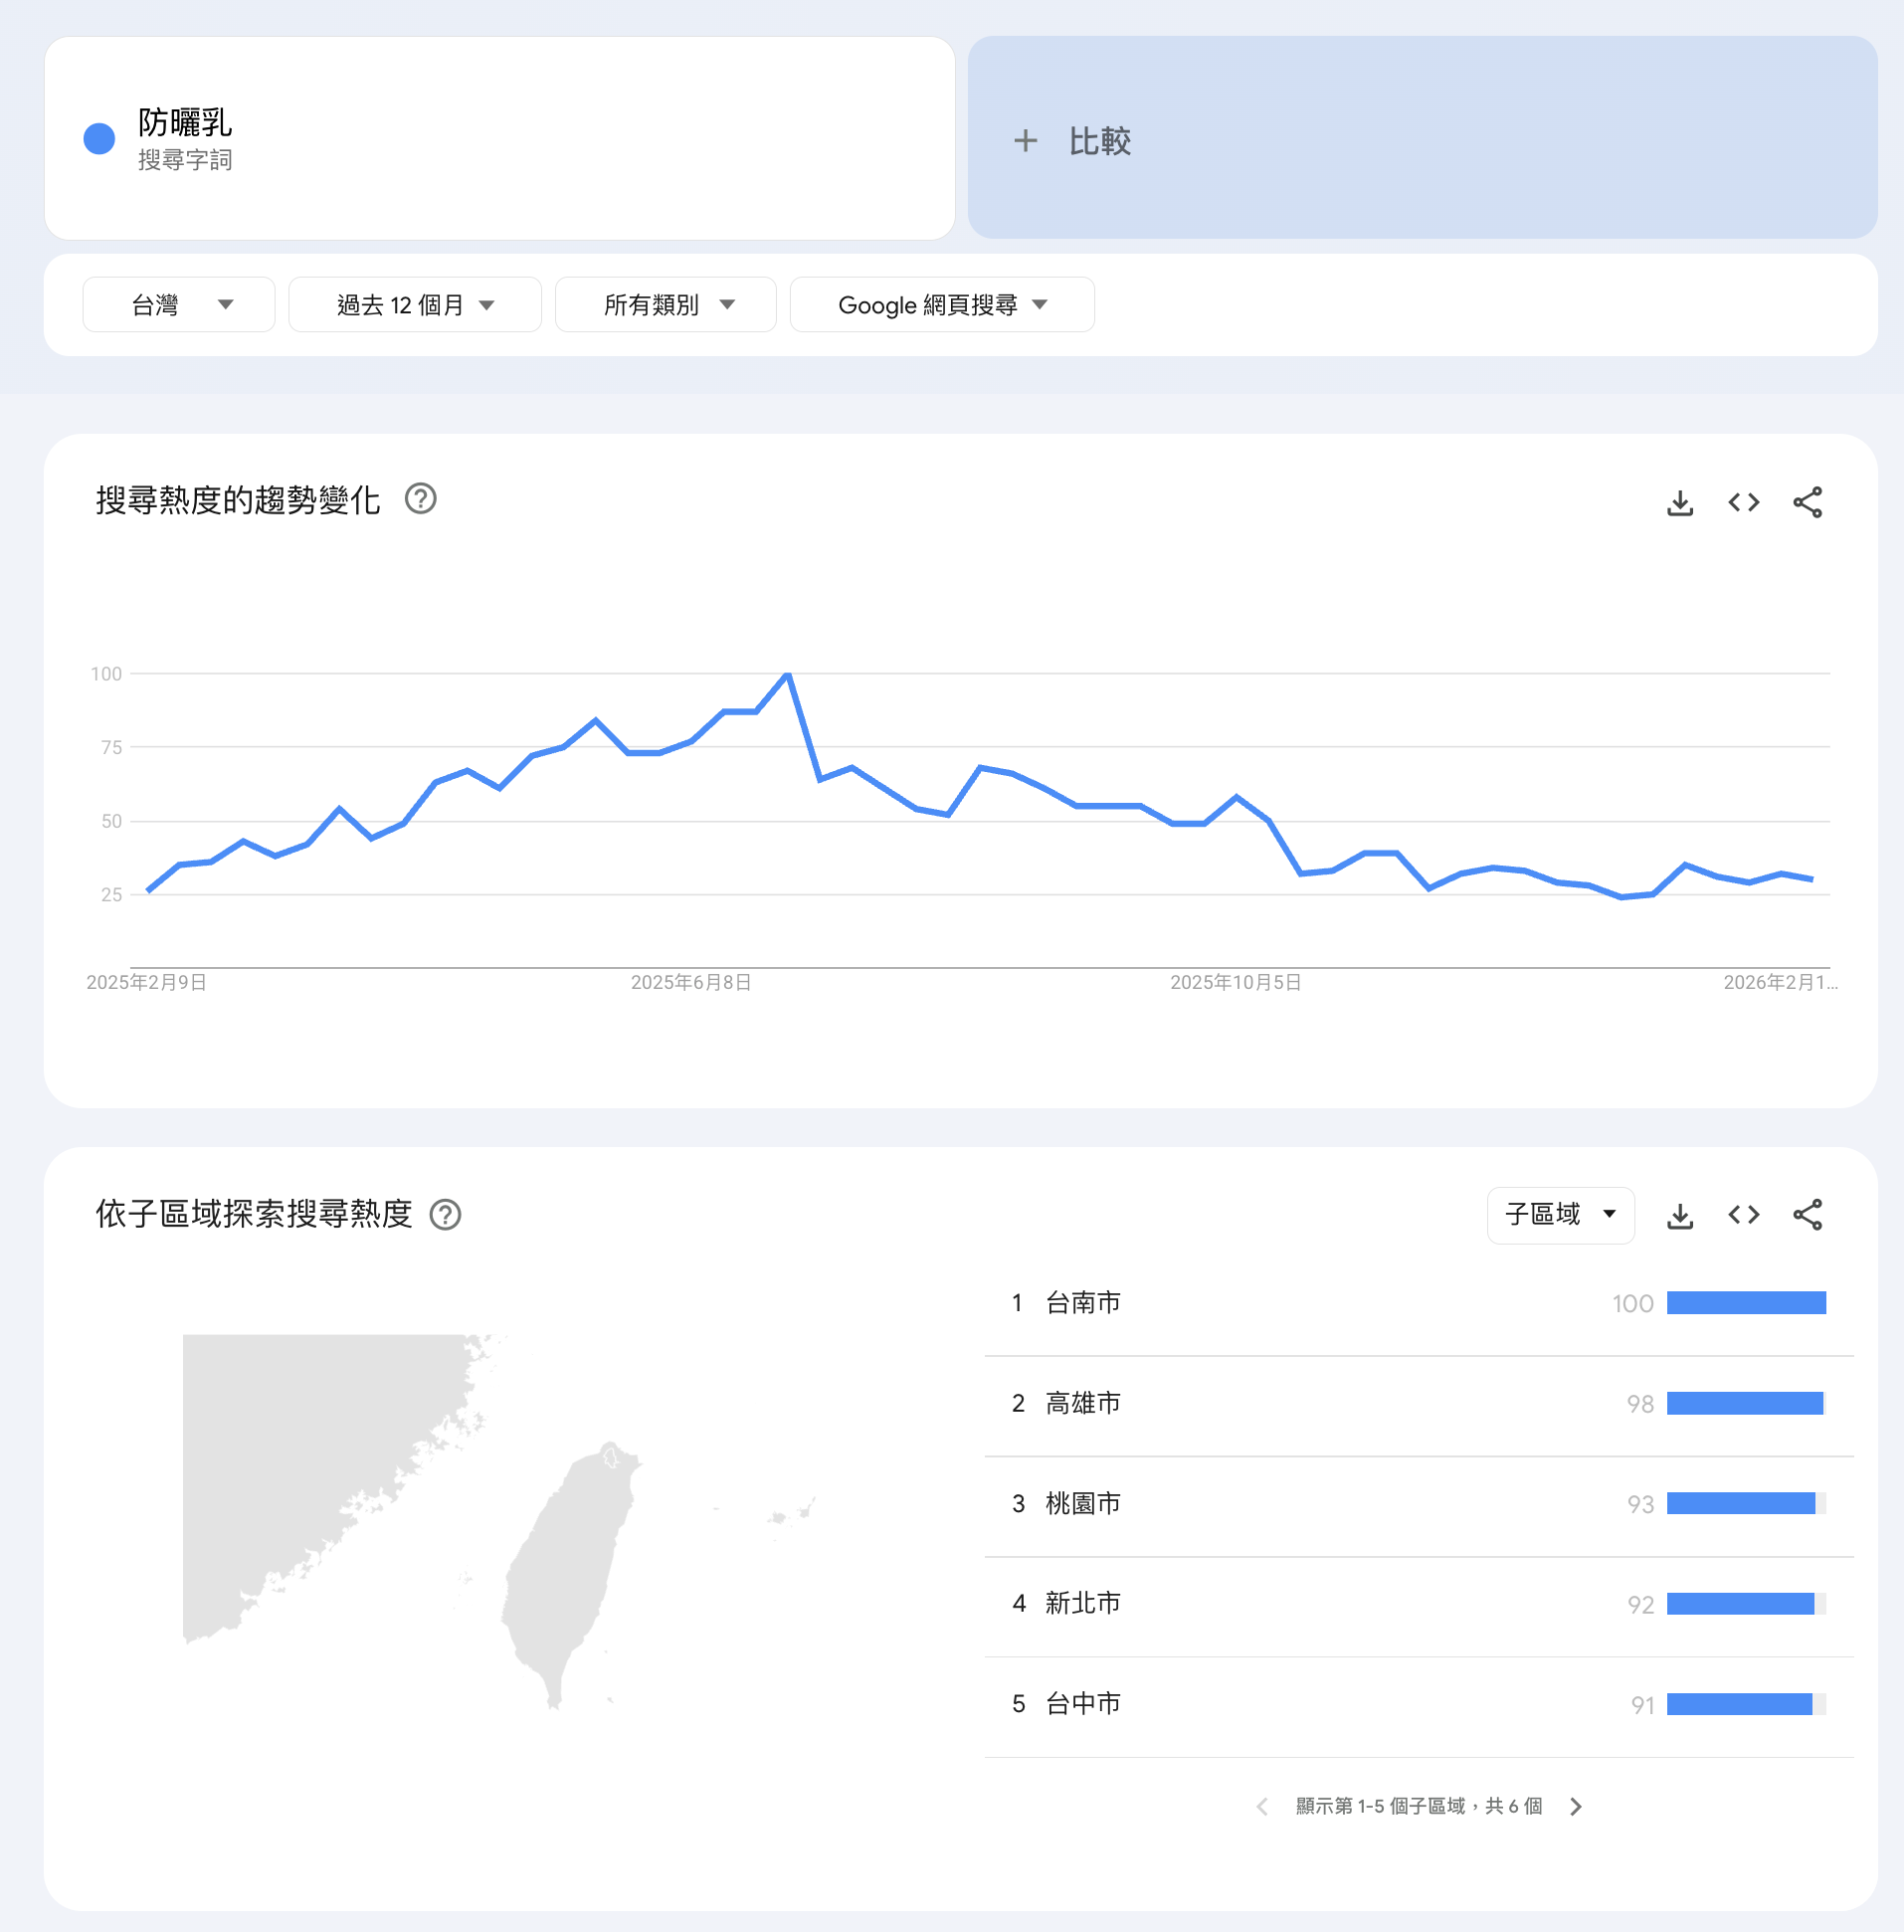Open the 所有類別 category dropdown
This screenshot has width=1904, height=1932.
point(665,305)
